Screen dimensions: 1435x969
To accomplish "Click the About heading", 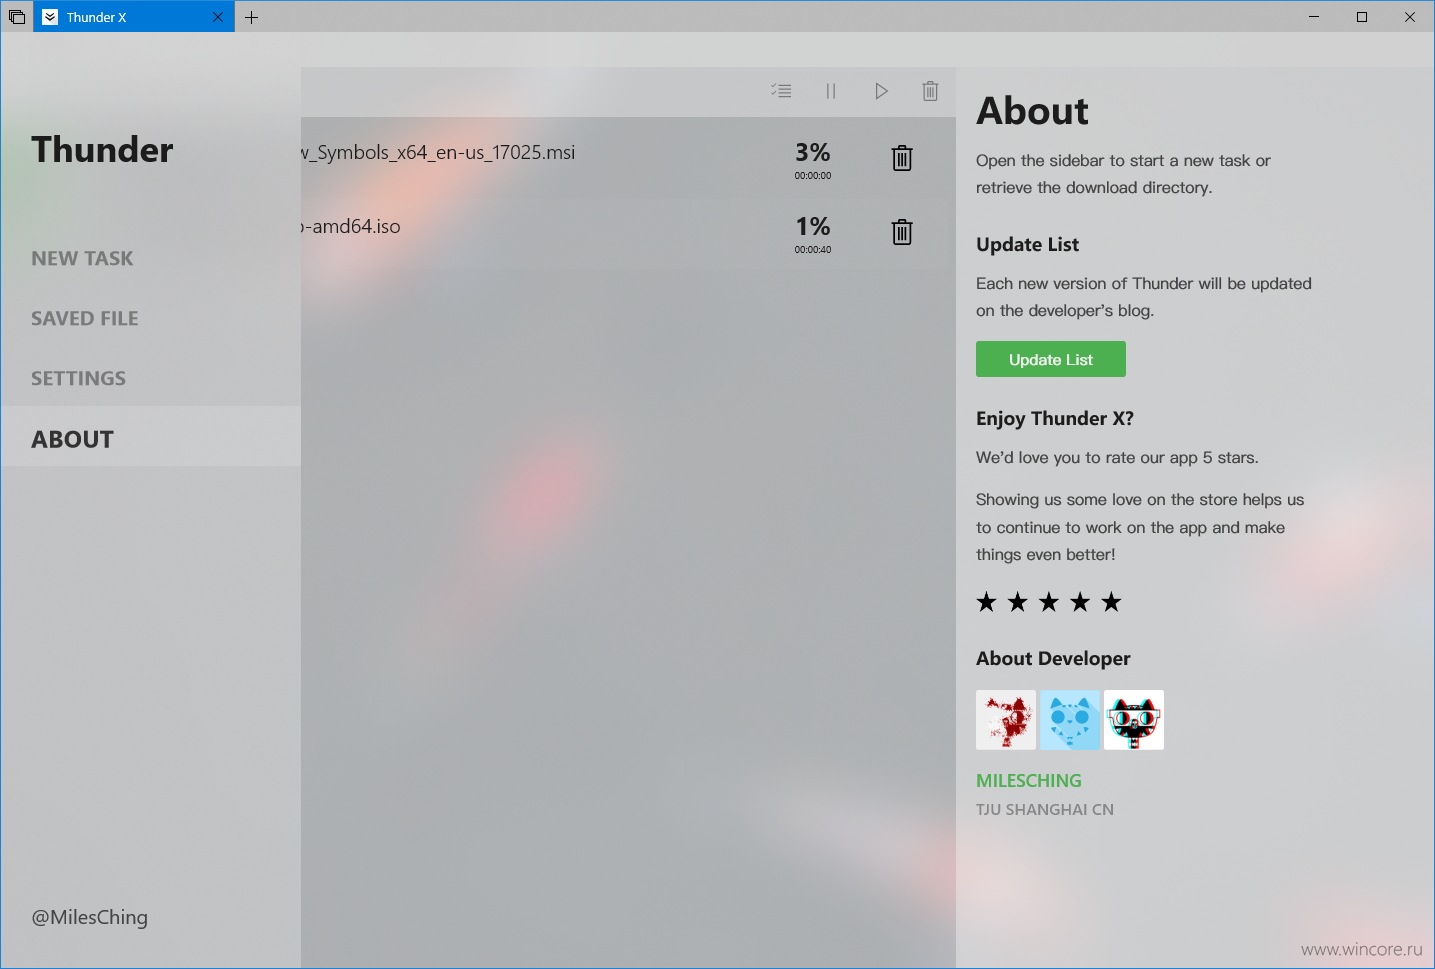I will [x=1033, y=111].
